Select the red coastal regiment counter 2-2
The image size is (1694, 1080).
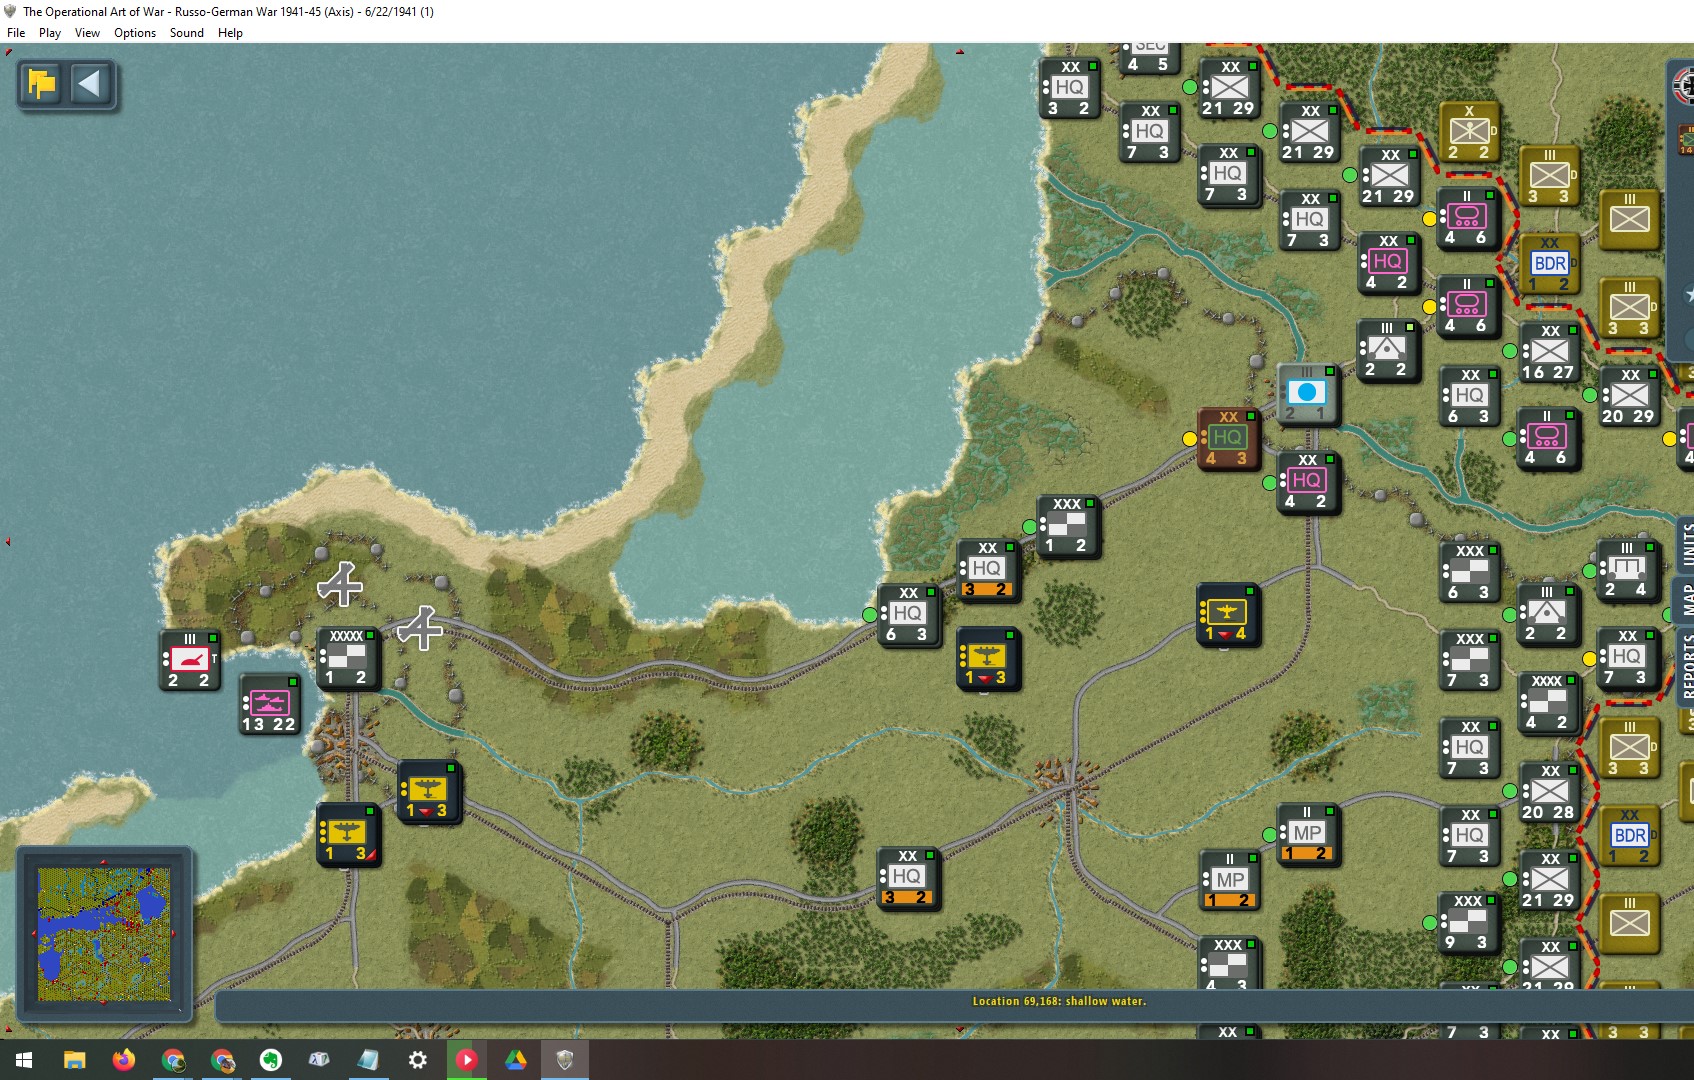pyautogui.click(x=189, y=661)
